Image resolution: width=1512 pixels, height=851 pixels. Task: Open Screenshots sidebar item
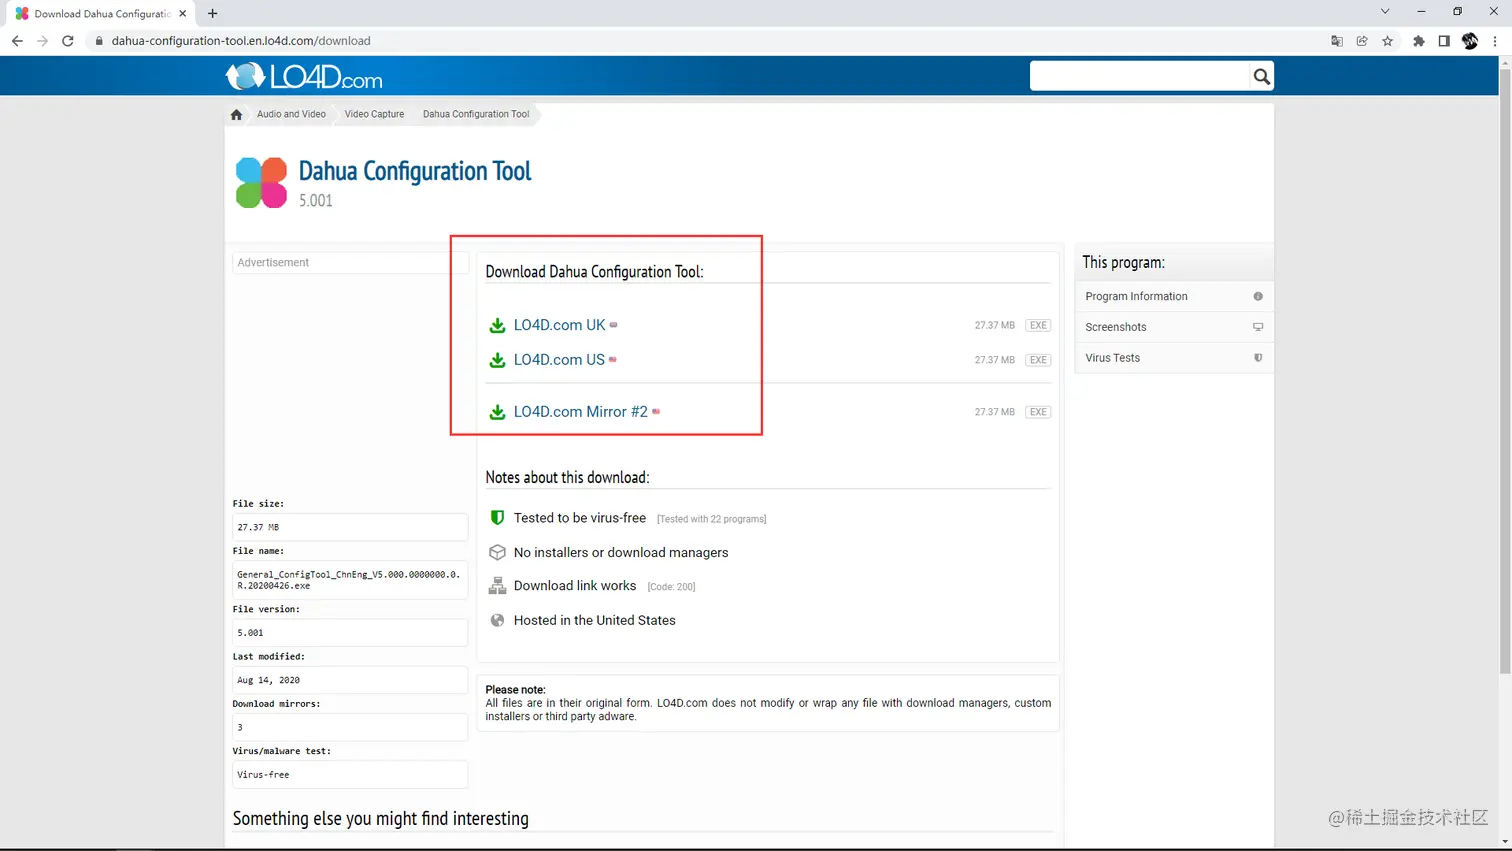click(x=1174, y=327)
